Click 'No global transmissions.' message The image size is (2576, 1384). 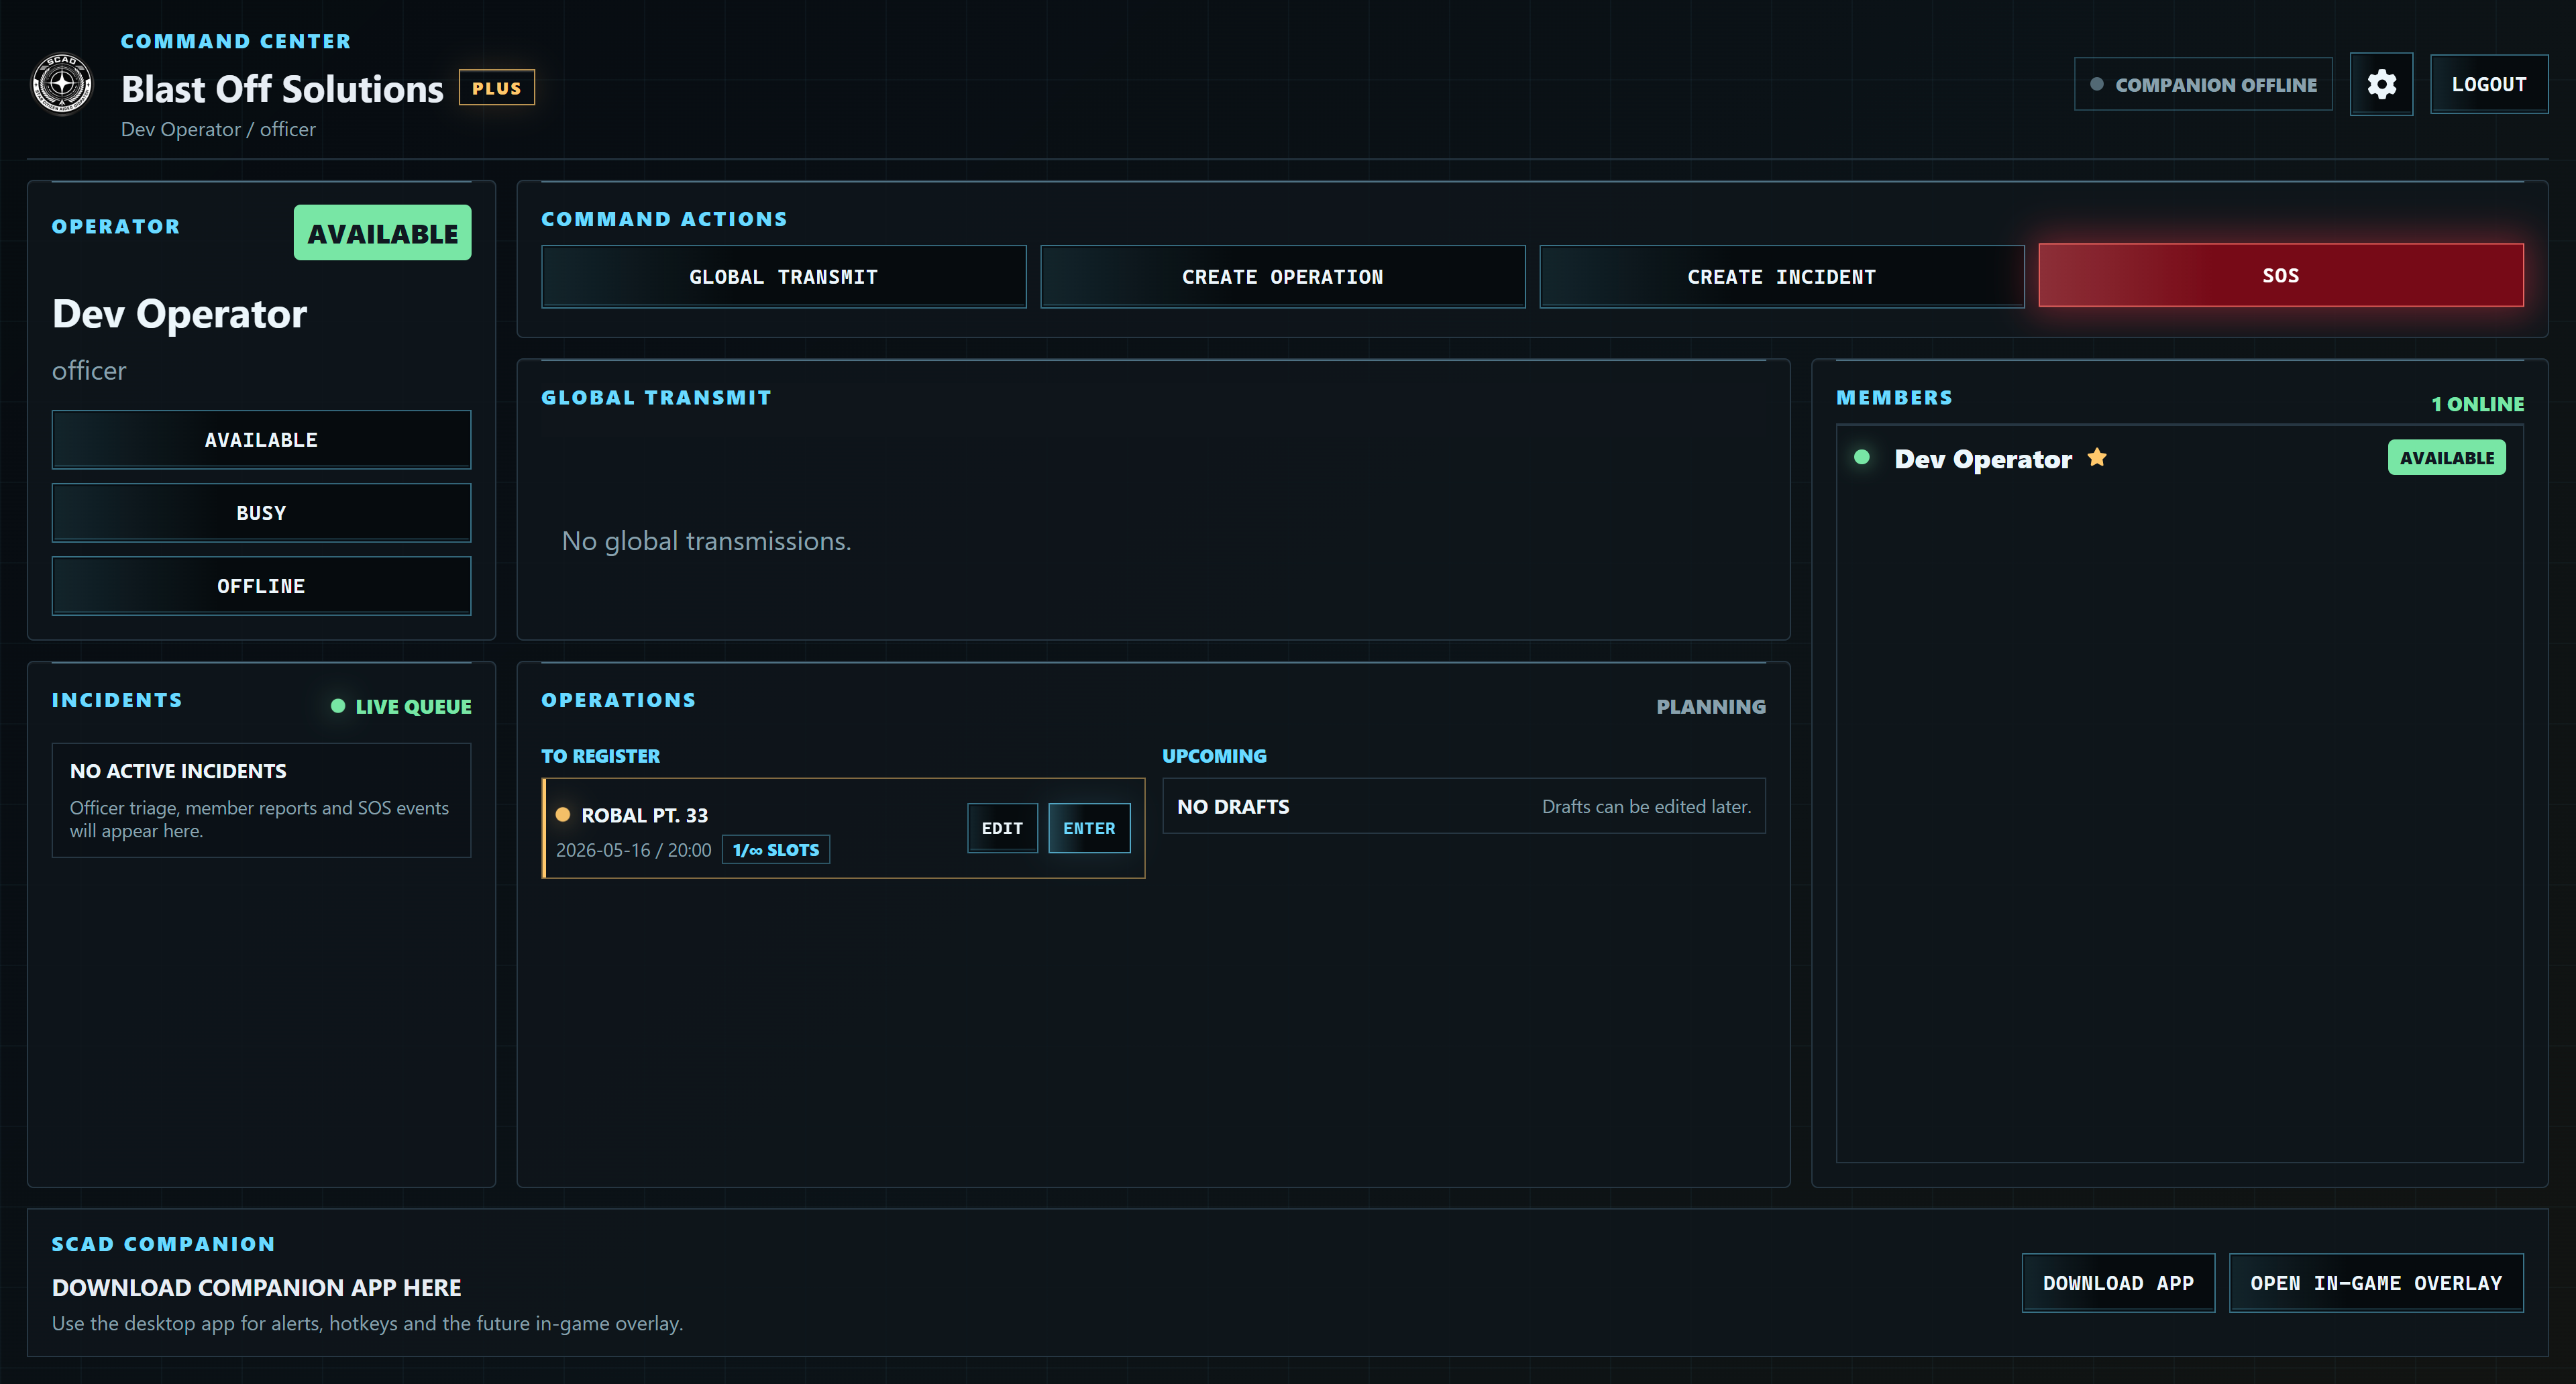click(706, 541)
